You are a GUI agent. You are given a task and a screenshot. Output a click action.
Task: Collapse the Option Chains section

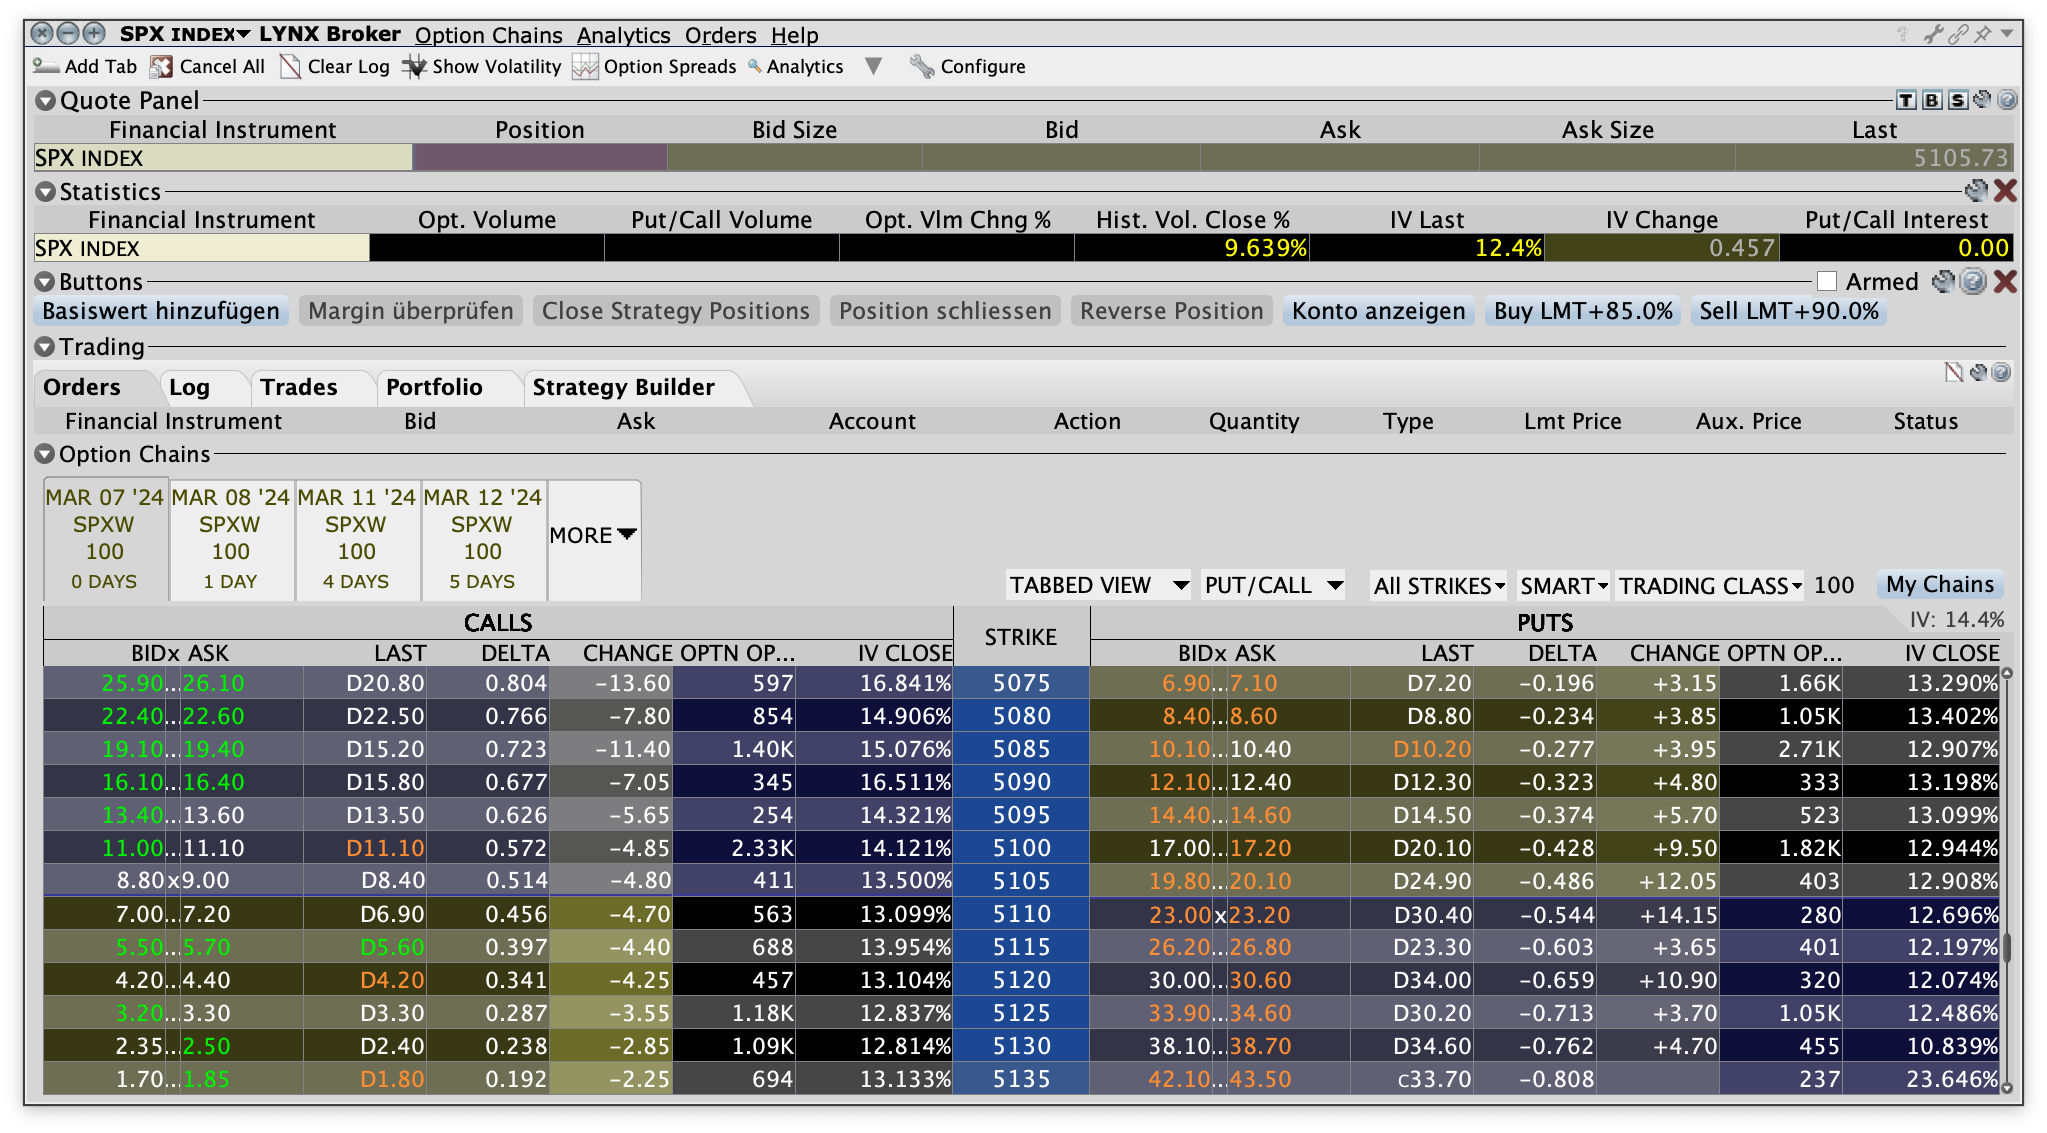point(45,454)
